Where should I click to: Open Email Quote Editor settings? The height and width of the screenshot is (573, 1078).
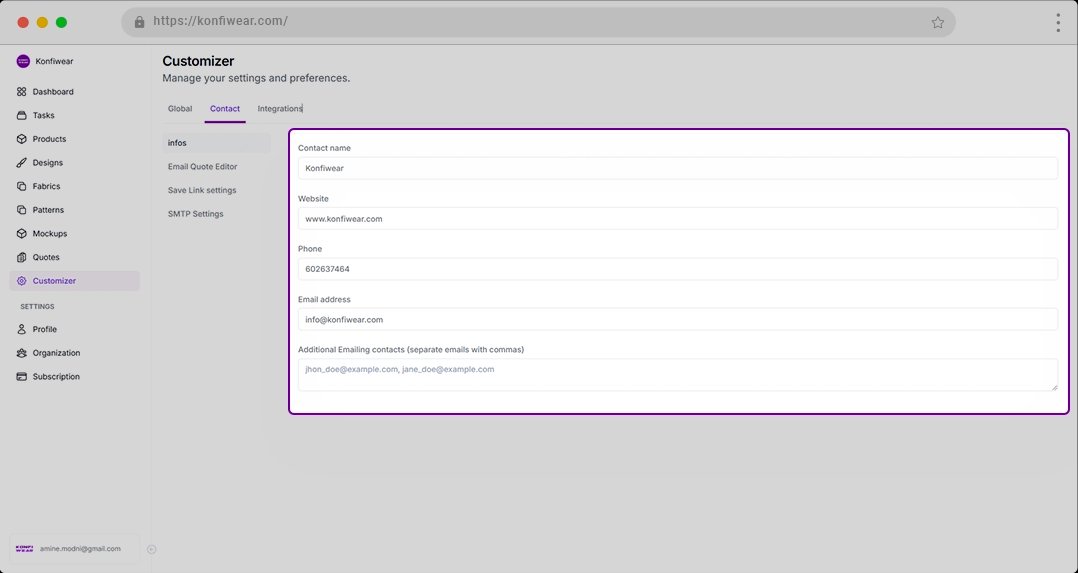pos(203,167)
